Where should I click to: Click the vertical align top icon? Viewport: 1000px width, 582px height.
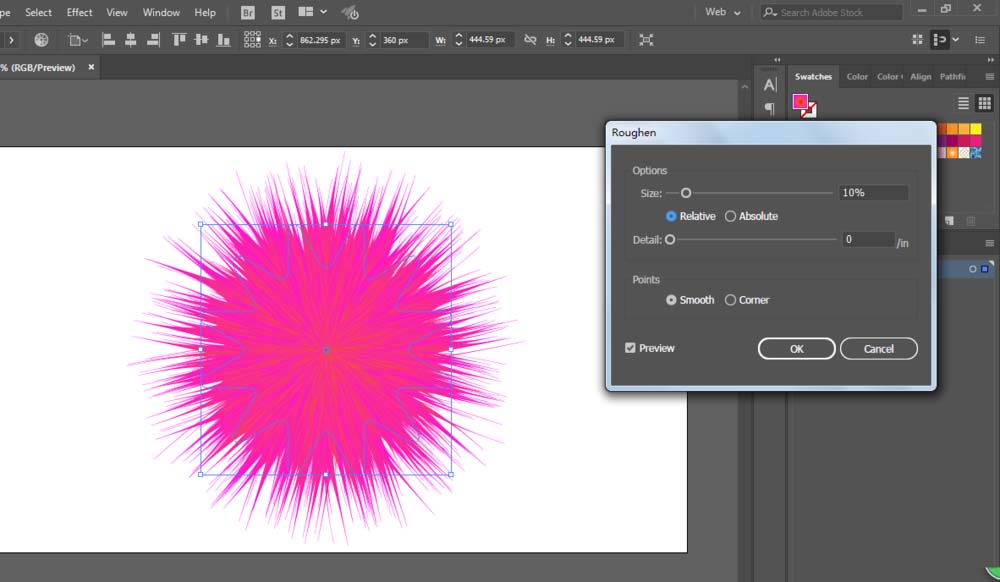click(x=179, y=40)
